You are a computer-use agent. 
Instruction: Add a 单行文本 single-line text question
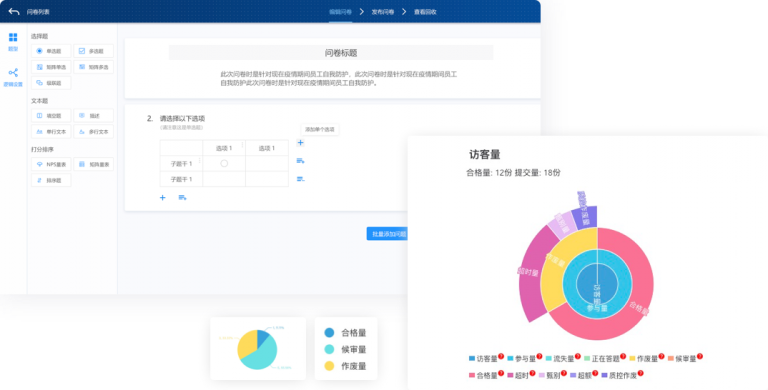point(51,131)
